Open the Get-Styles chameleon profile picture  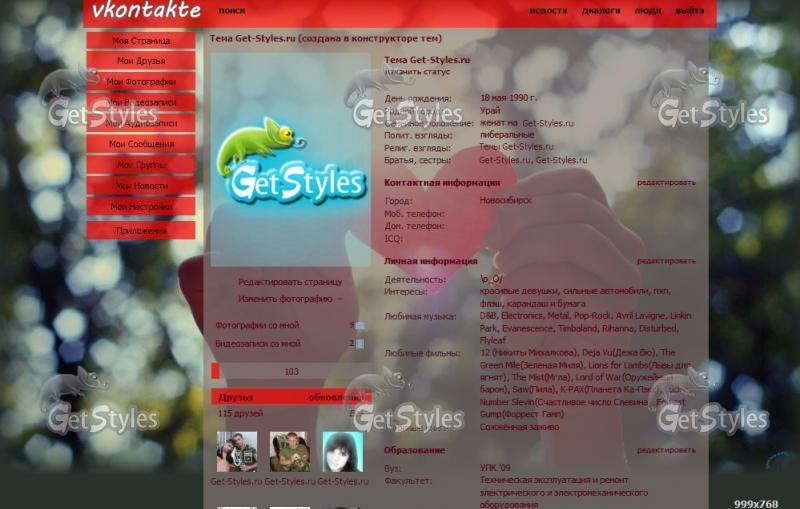click(290, 160)
